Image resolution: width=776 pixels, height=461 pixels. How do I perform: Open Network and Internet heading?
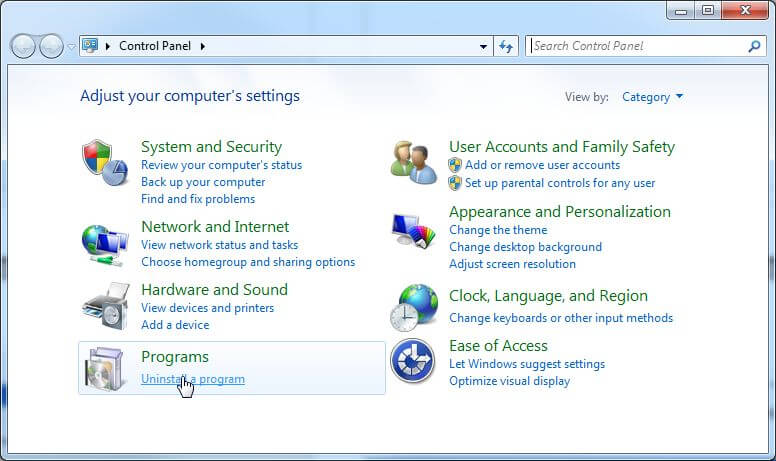click(215, 227)
